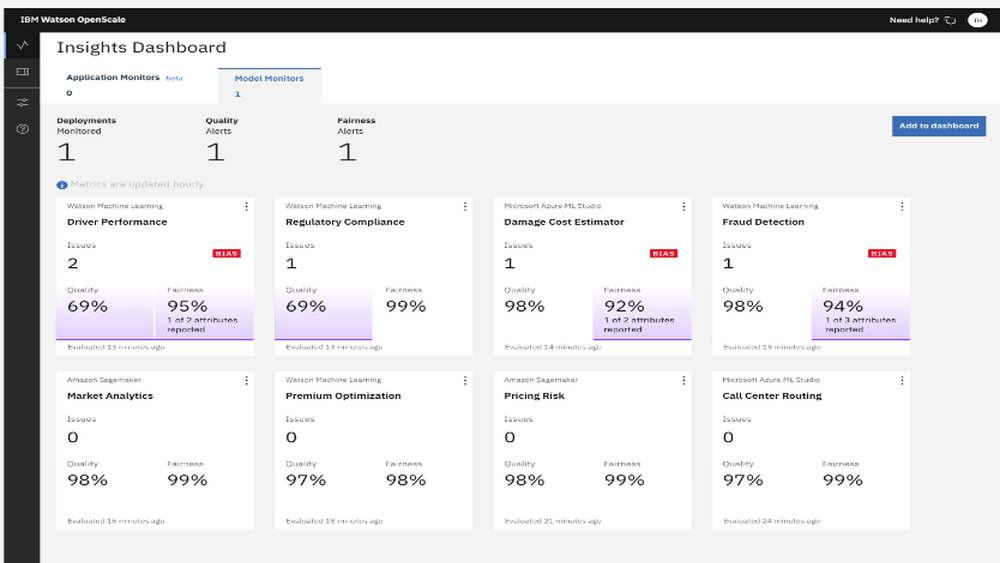Open the Regulatory Compliance card title
The height and width of the screenshot is (563, 1000).
pyautogui.click(x=344, y=222)
